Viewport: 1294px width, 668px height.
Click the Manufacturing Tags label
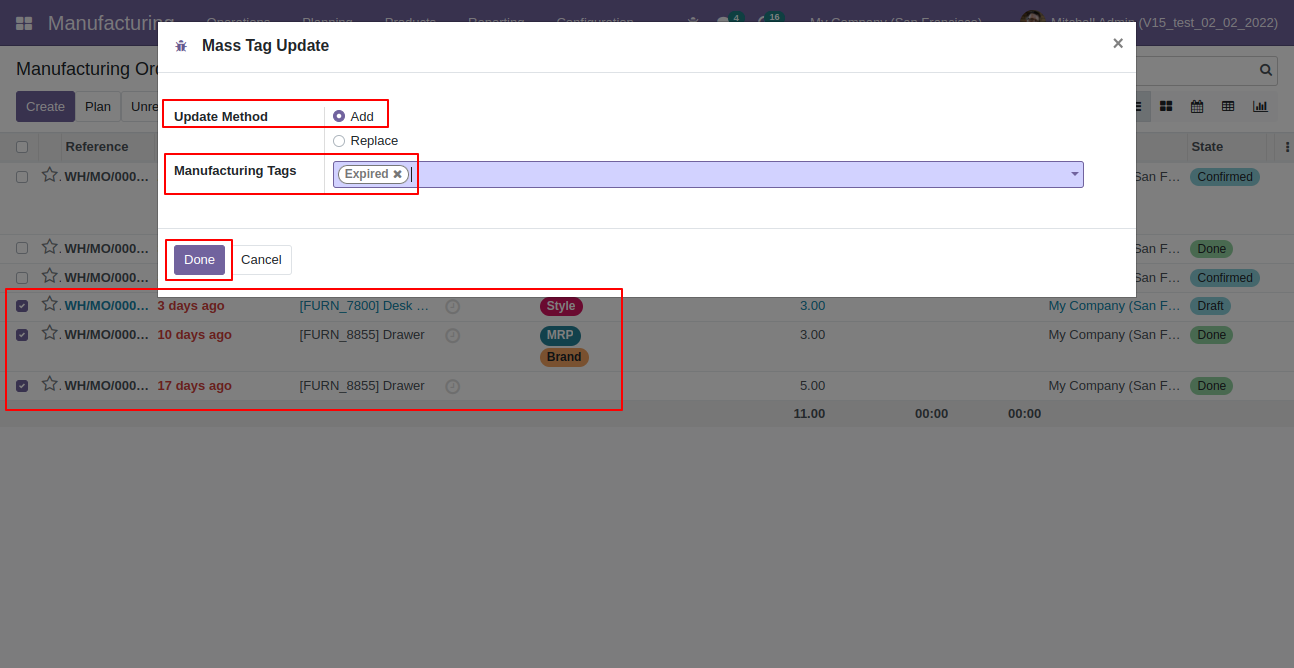pyautogui.click(x=235, y=171)
